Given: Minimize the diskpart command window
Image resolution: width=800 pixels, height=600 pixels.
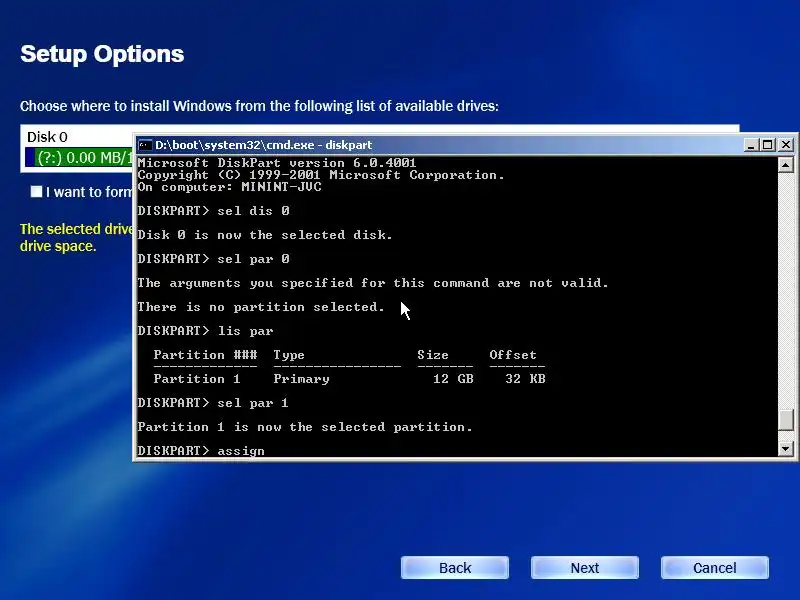Looking at the screenshot, I should tap(750, 145).
